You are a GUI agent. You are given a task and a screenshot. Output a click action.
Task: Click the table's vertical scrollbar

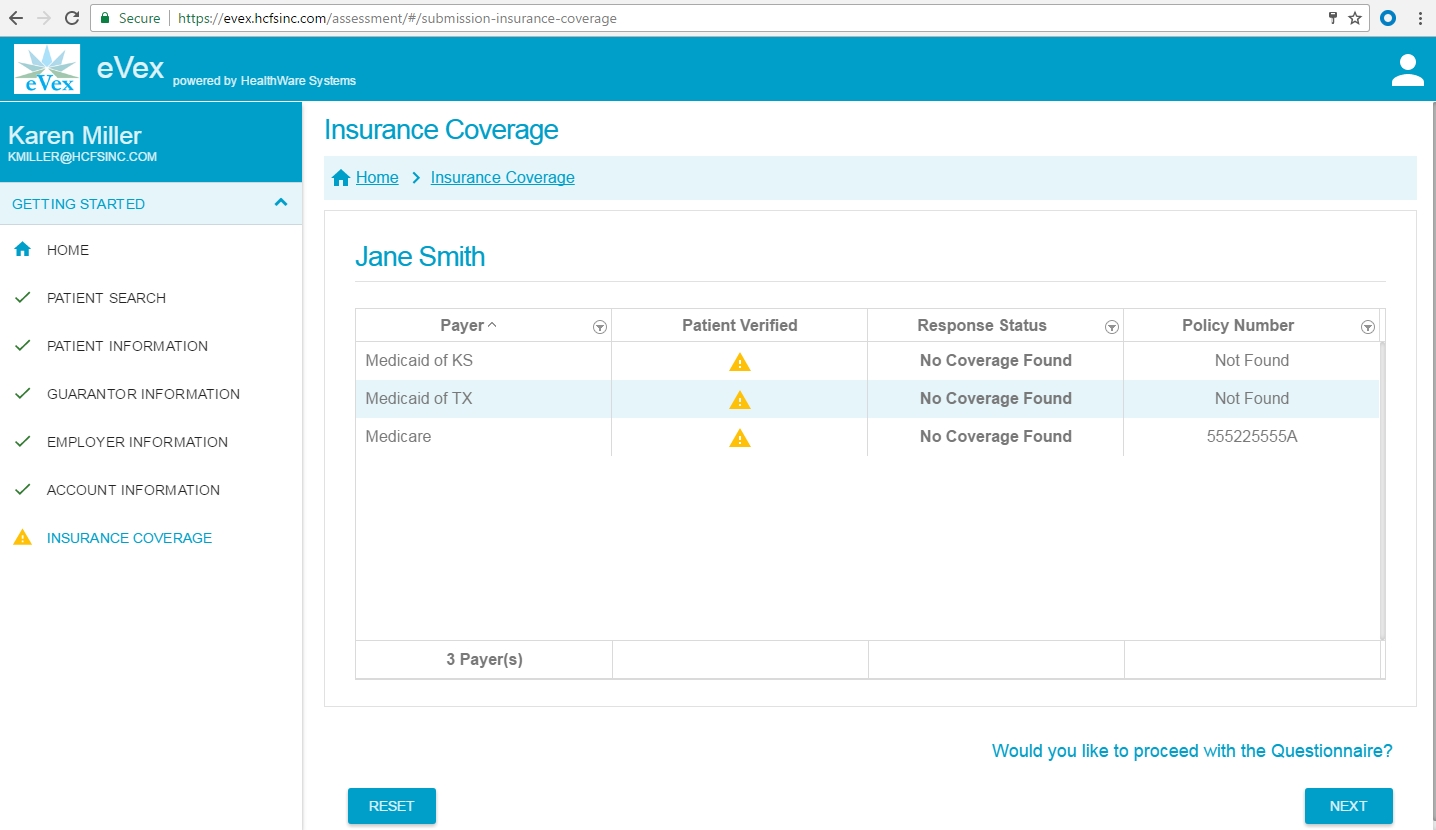coord(1382,490)
